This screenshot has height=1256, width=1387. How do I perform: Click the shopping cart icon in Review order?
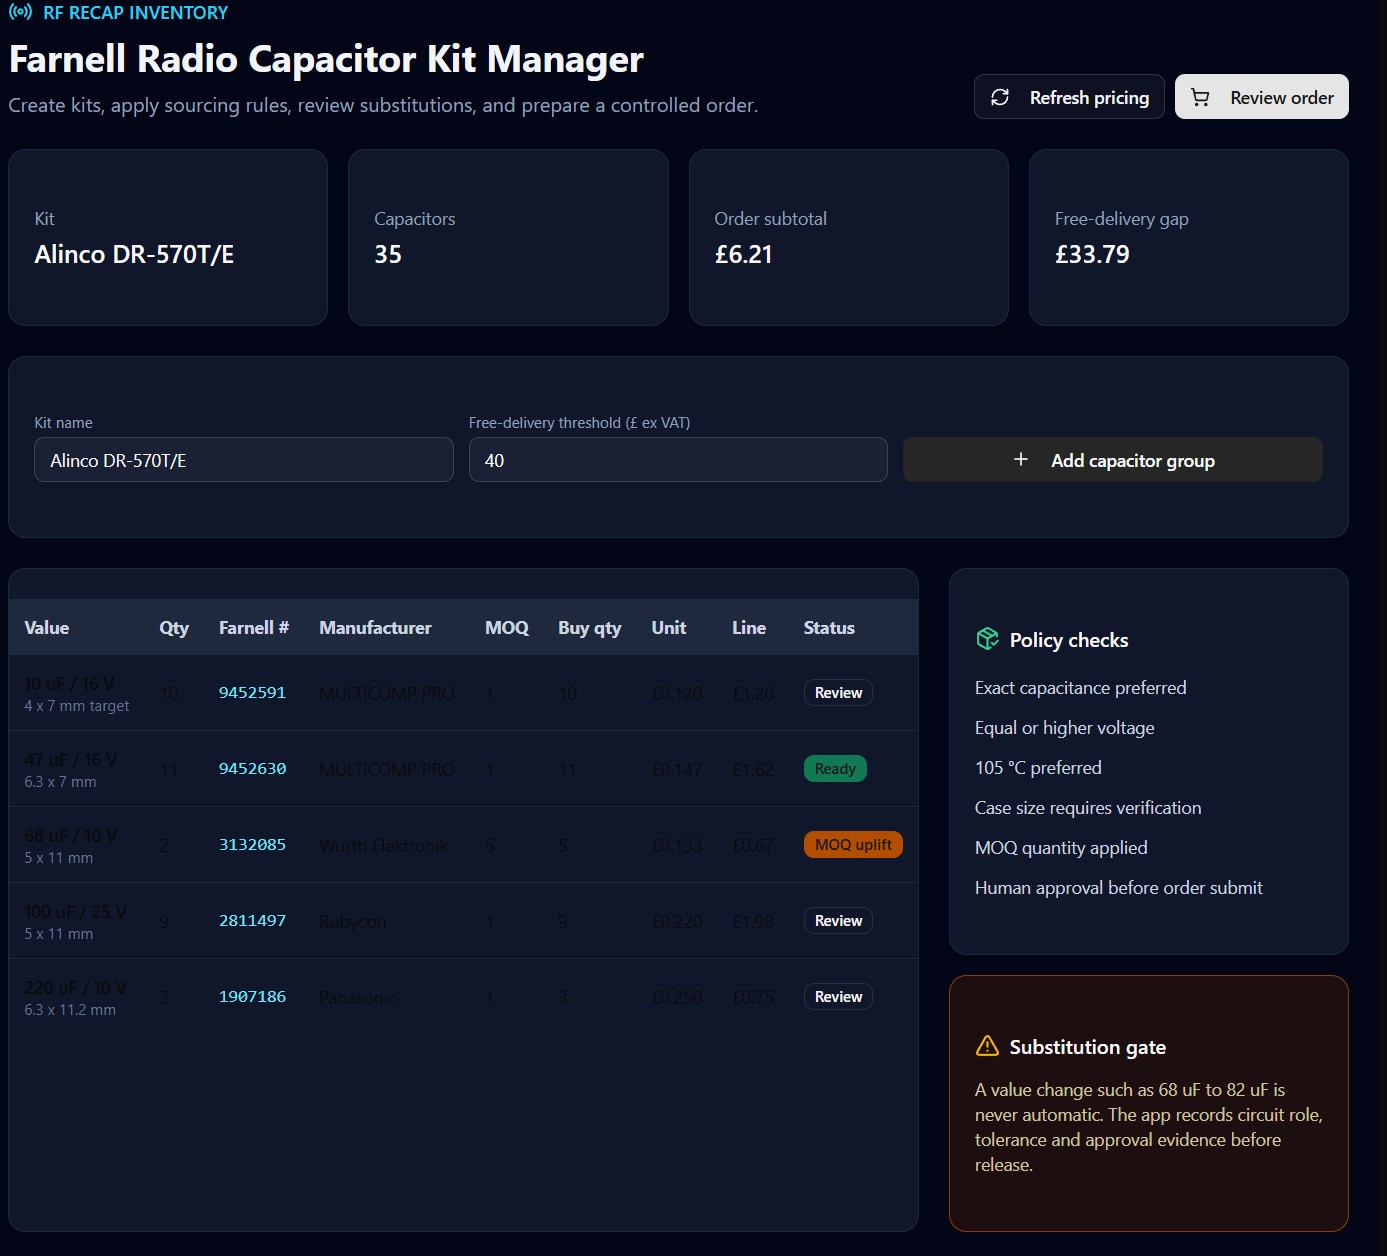coord(1200,97)
